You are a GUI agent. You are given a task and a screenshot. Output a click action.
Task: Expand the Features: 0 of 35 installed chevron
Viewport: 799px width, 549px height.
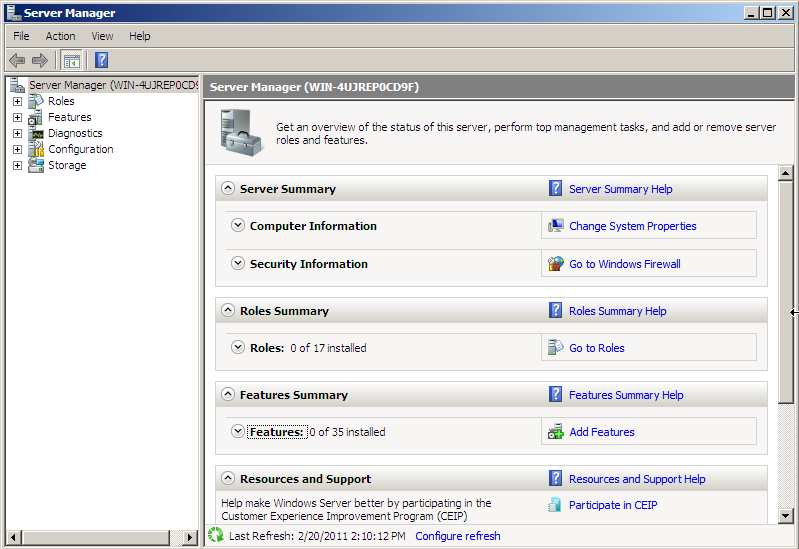(237, 431)
